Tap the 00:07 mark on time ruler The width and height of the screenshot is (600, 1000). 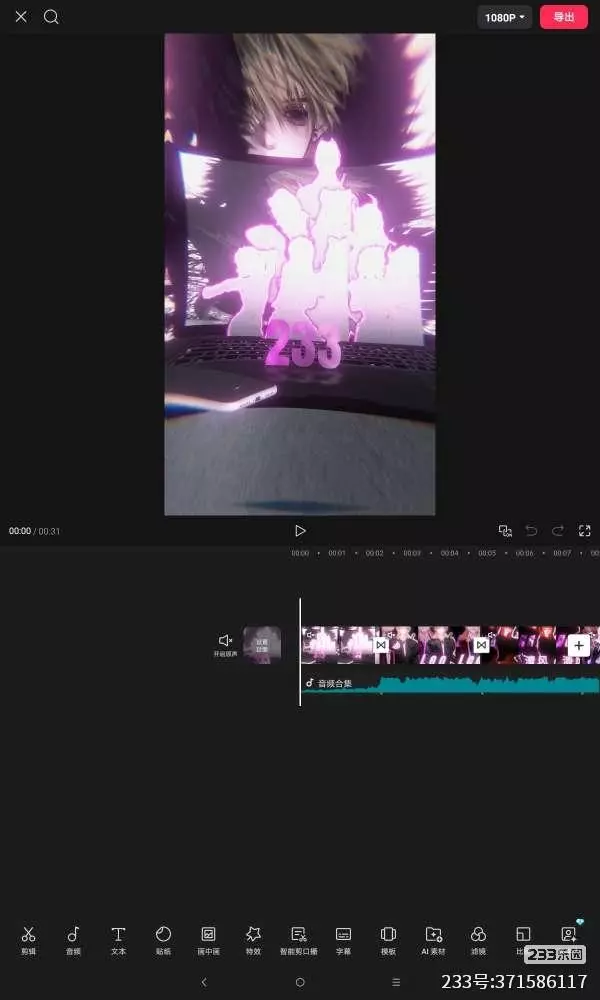[562, 554]
